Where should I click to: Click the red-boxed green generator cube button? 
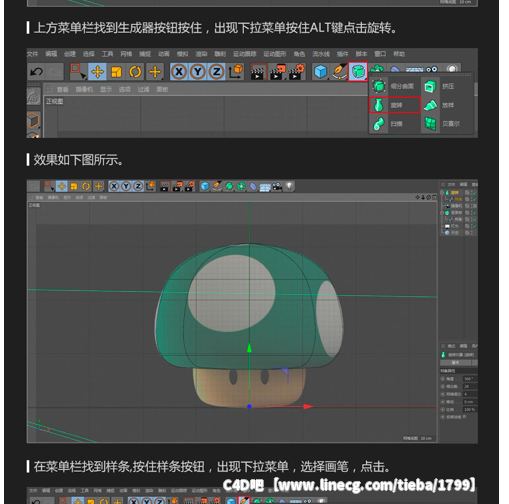coord(358,71)
